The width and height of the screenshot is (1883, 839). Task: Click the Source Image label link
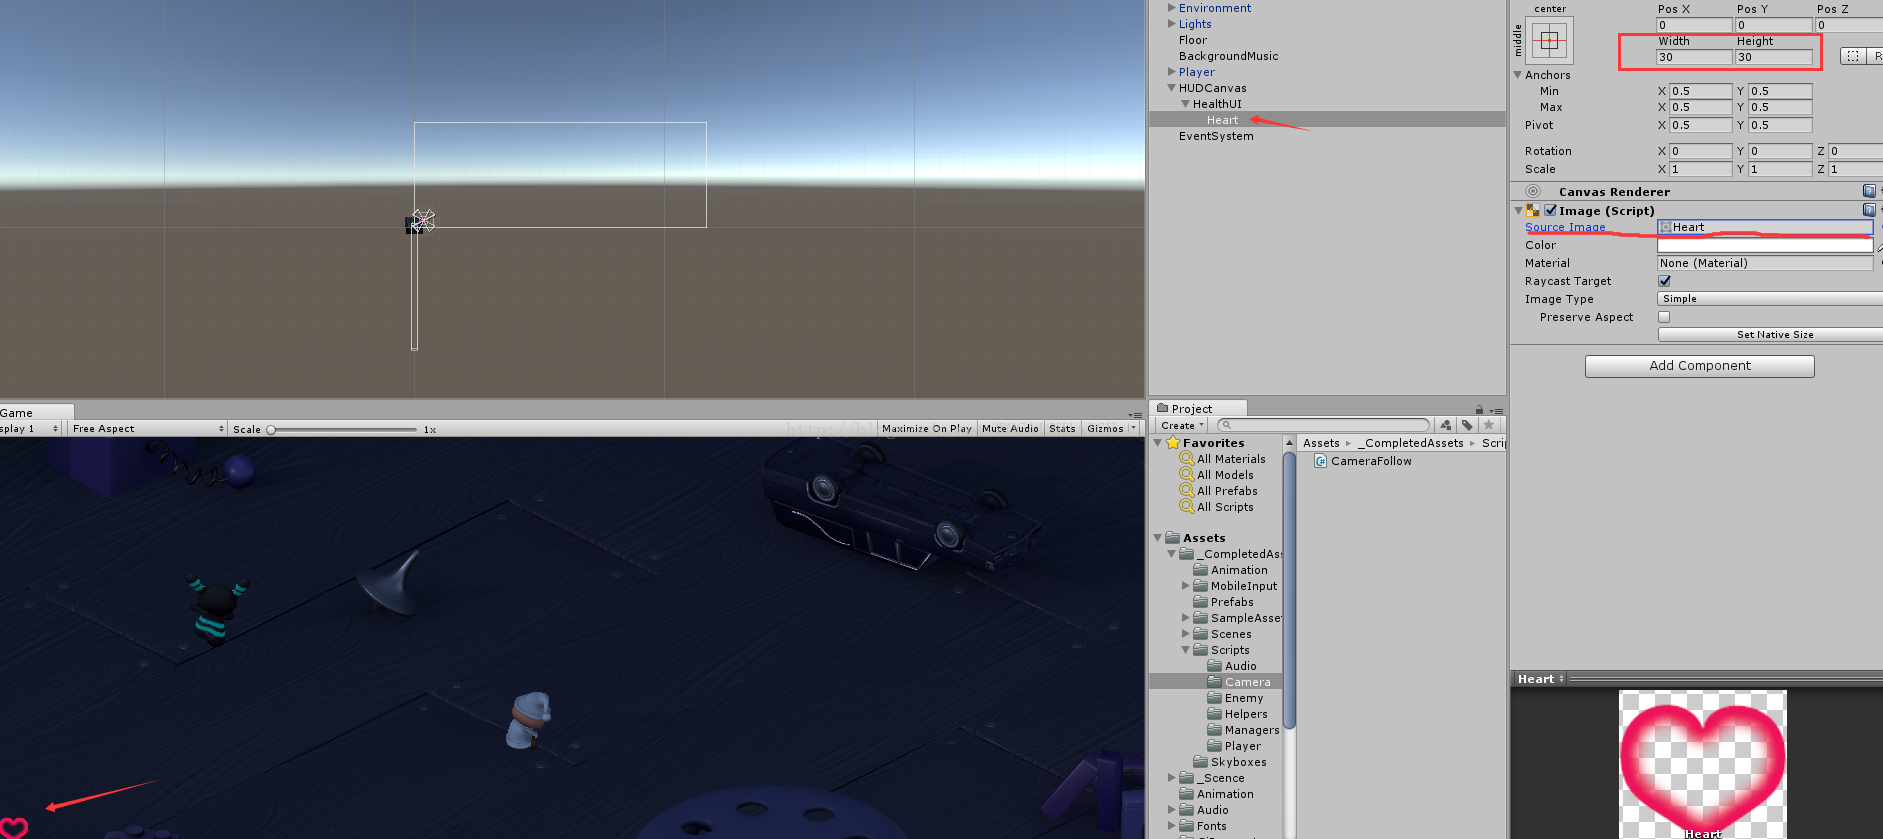point(1565,227)
